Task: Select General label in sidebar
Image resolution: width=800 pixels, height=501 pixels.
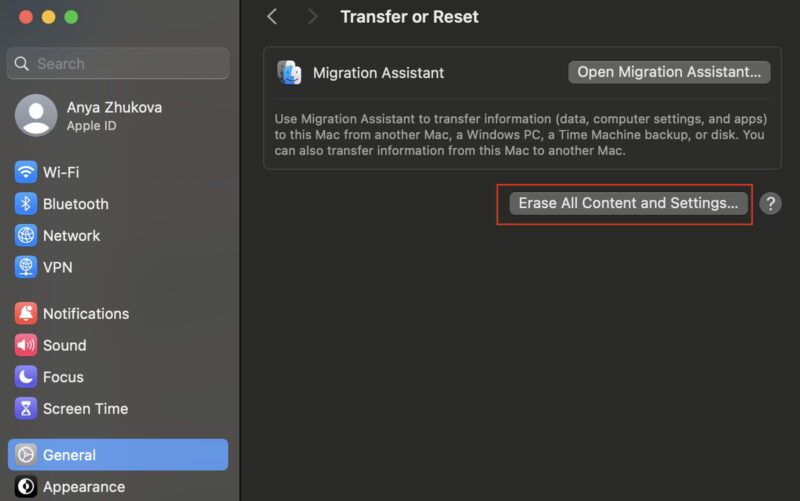Action: [69, 455]
